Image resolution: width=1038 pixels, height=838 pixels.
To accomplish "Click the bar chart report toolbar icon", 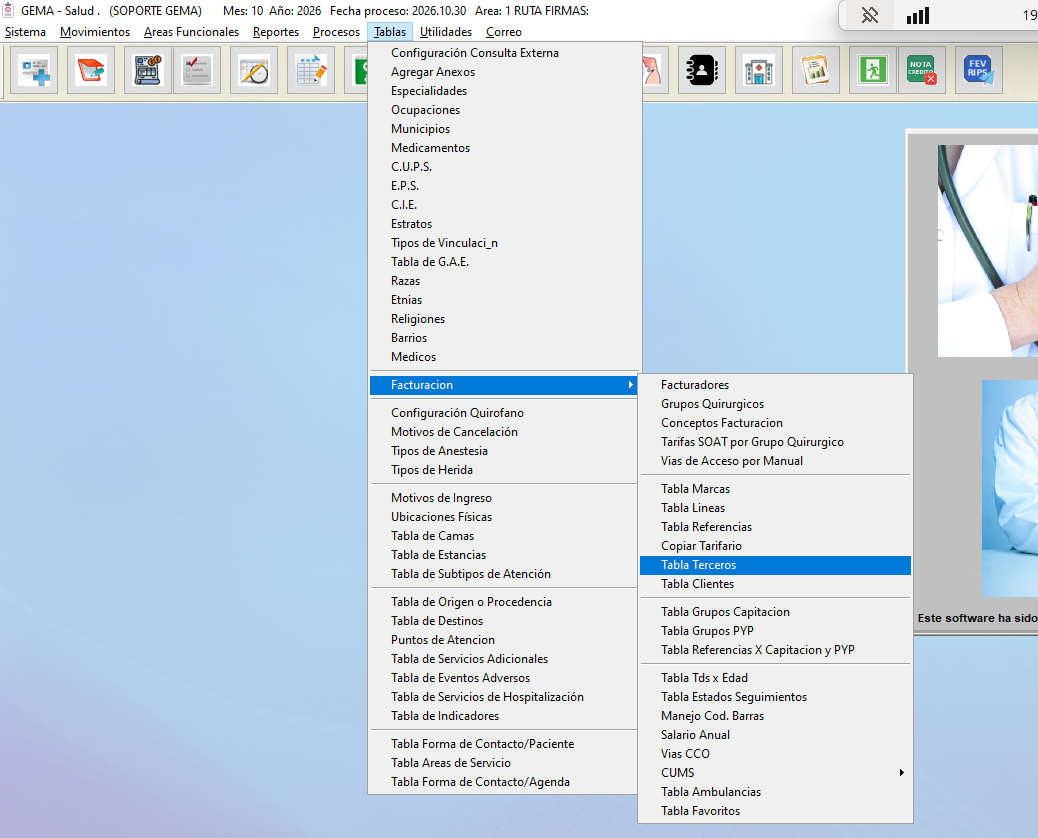I will 816,70.
